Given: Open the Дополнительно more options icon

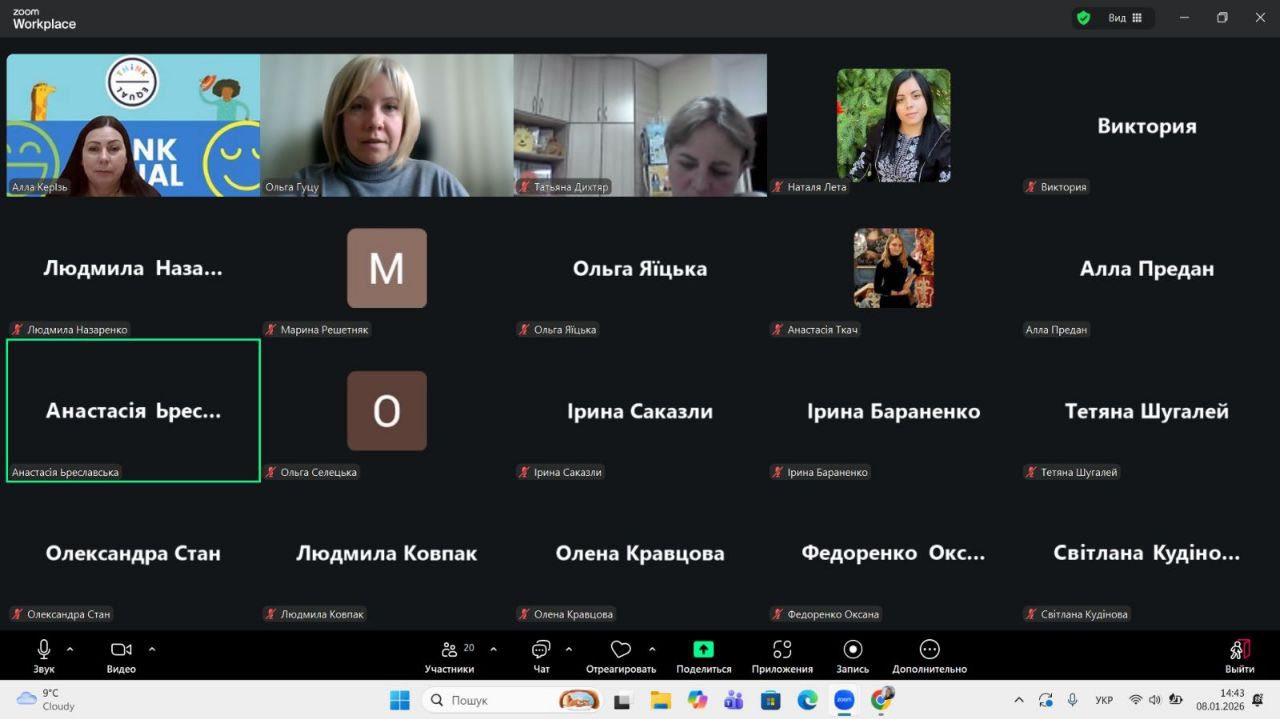Looking at the screenshot, I should pos(929,650).
